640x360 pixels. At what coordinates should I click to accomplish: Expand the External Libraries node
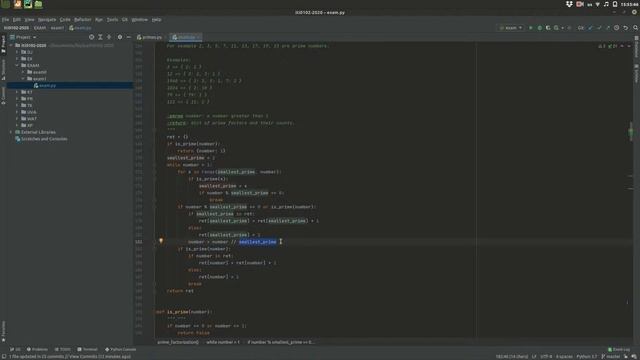tap(11, 132)
